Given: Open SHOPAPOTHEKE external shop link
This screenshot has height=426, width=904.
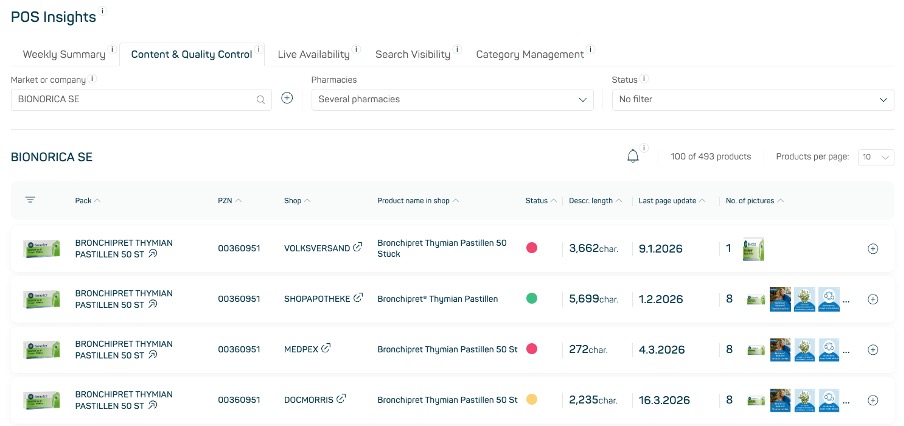Looking at the screenshot, I should tap(358, 298).
